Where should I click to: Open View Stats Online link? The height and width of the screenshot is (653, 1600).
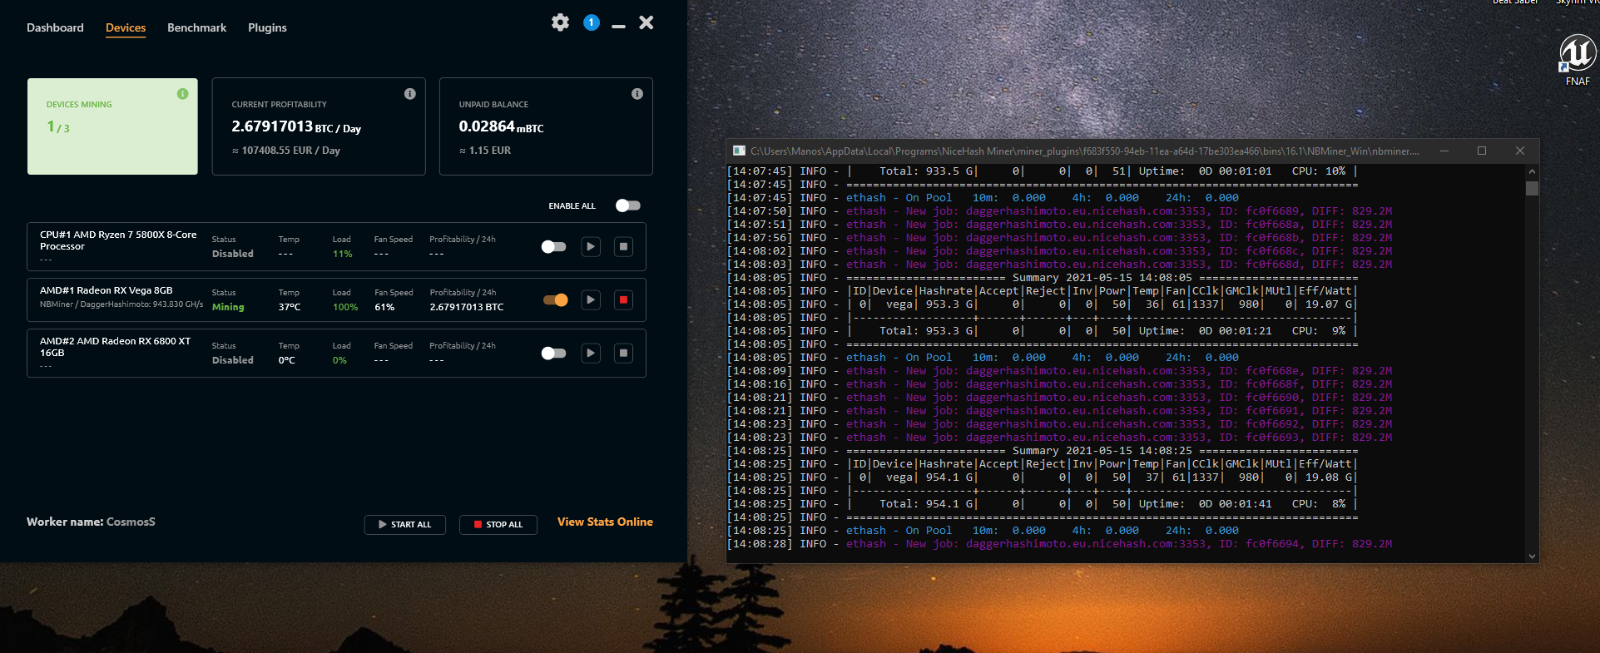[605, 522]
